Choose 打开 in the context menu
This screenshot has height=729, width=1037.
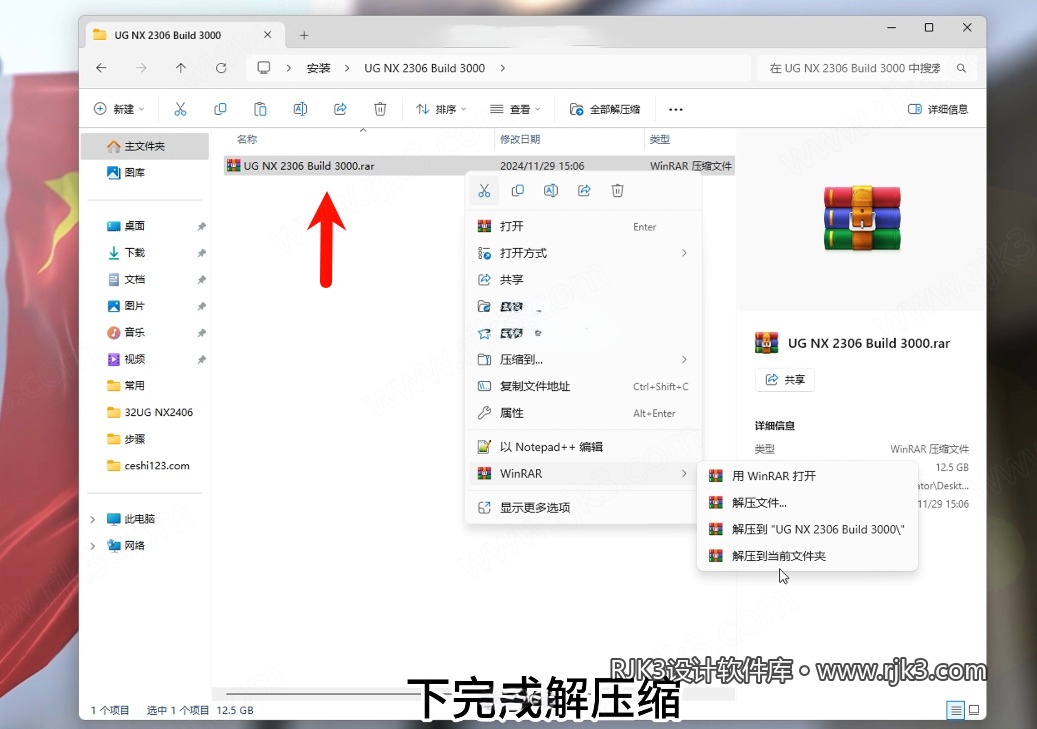pyautogui.click(x=583, y=226)
